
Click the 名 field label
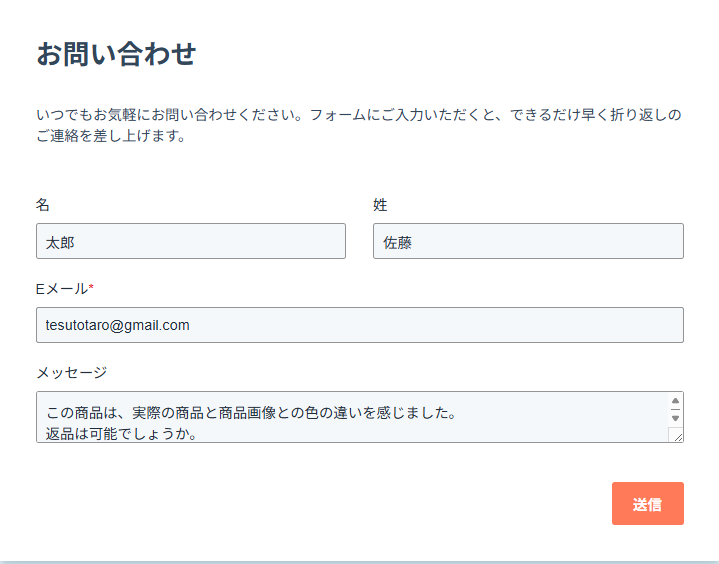pos(43,205)
